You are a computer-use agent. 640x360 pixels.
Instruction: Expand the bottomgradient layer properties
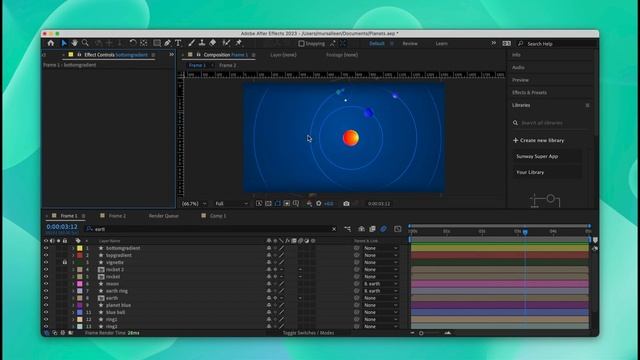click(73, 248)
